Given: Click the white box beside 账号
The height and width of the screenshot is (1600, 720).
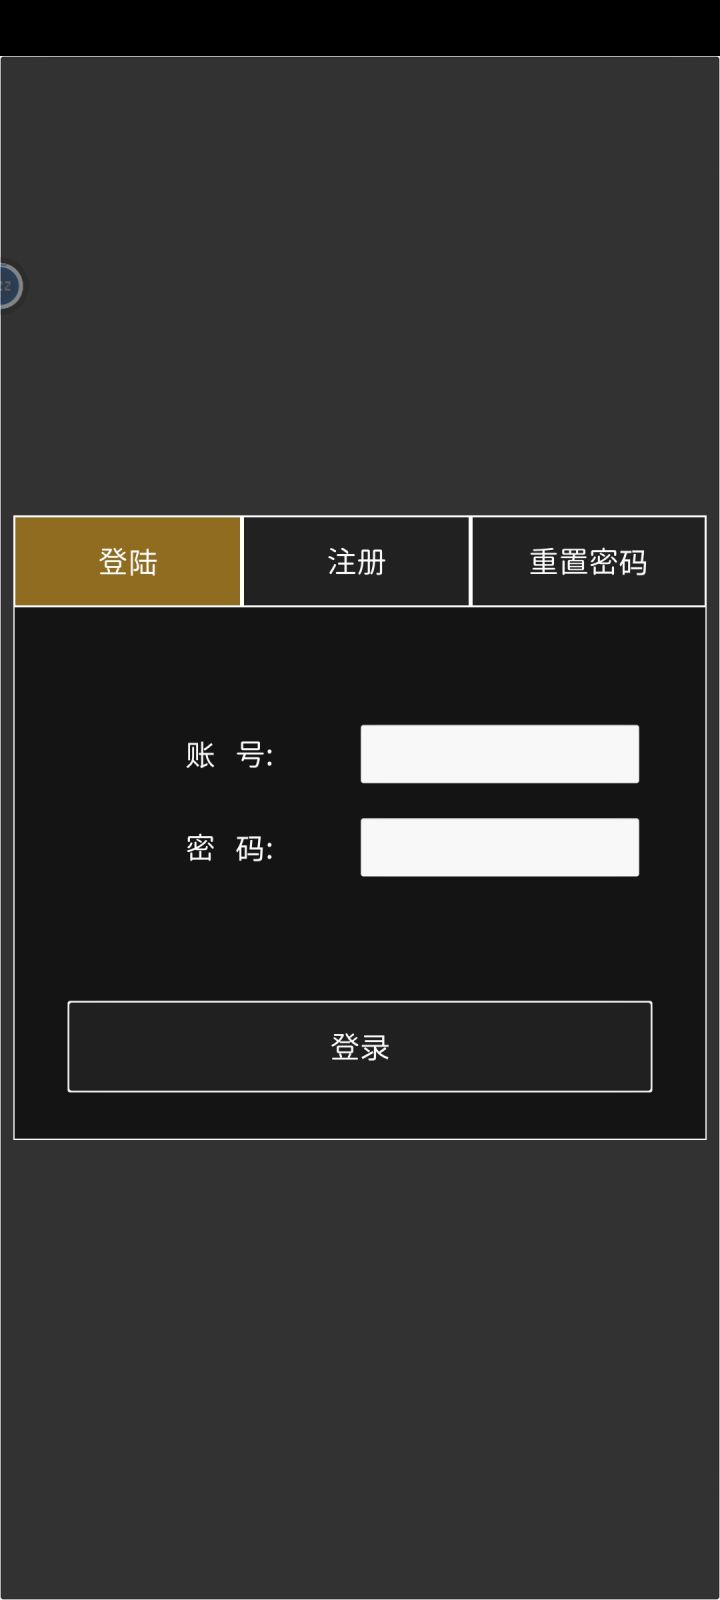Looking at the screenshot, I should pyautogui.click(x=500, y=754).
